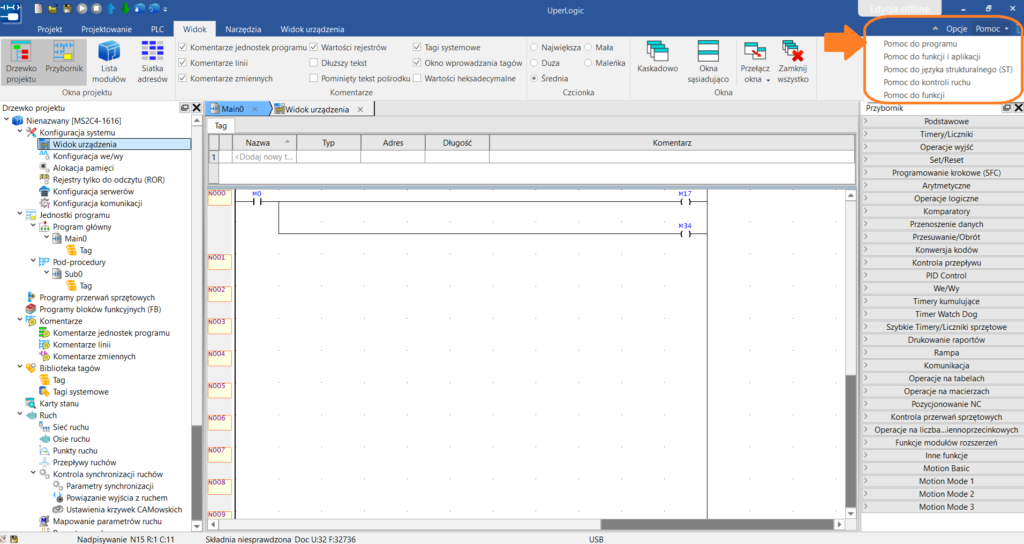
Task: Open the Projekt ribbon tab
Action: pos(50,29)
